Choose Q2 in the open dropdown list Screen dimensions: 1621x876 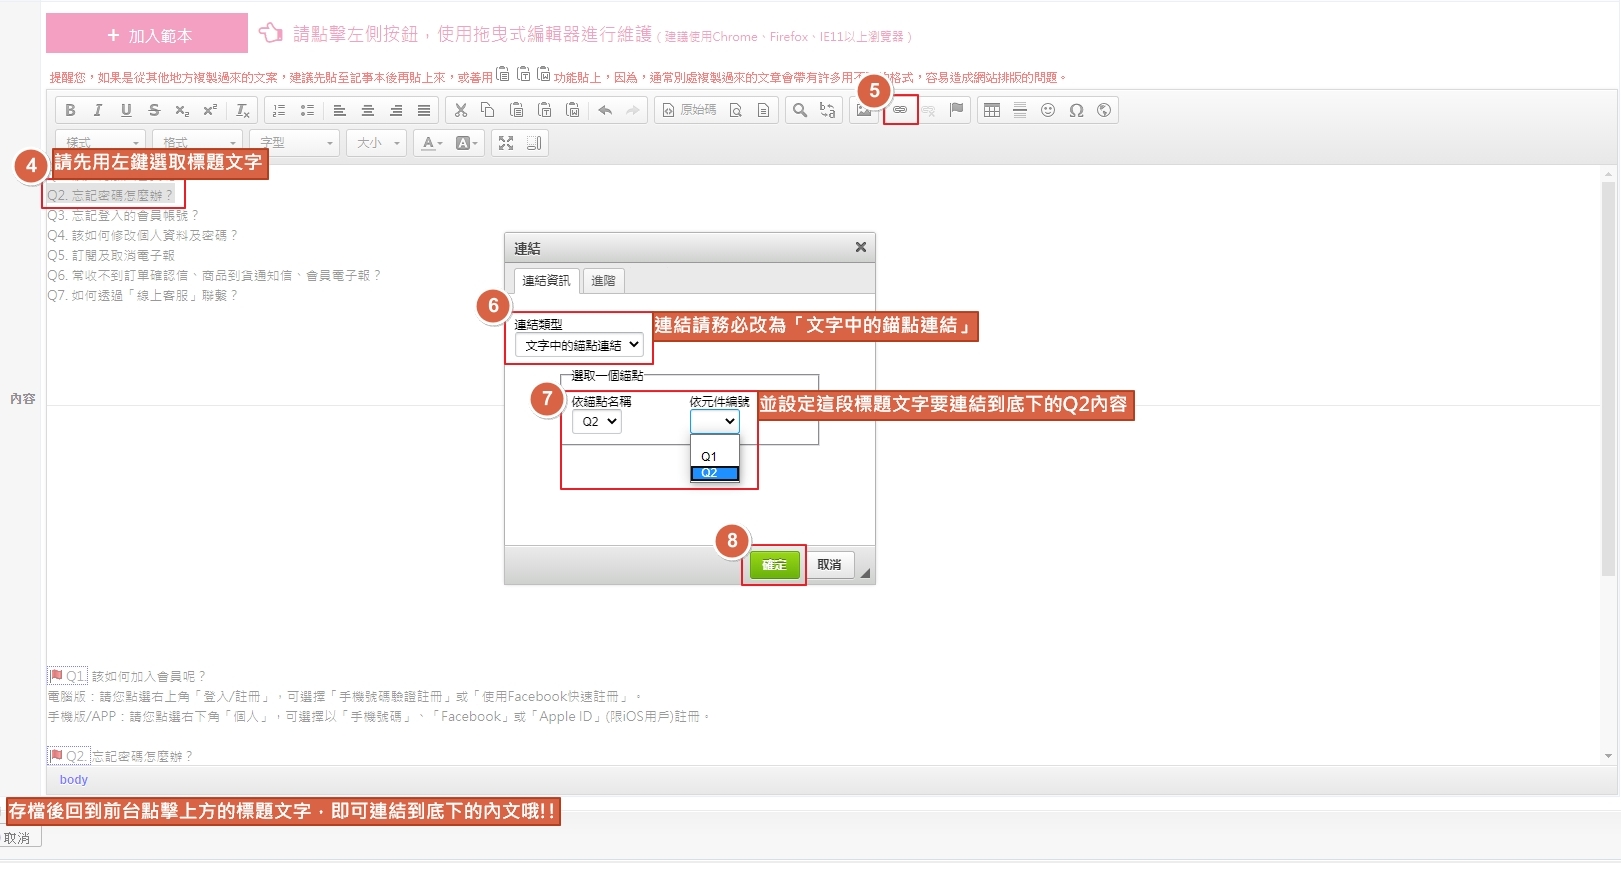(x=713, y=473)
